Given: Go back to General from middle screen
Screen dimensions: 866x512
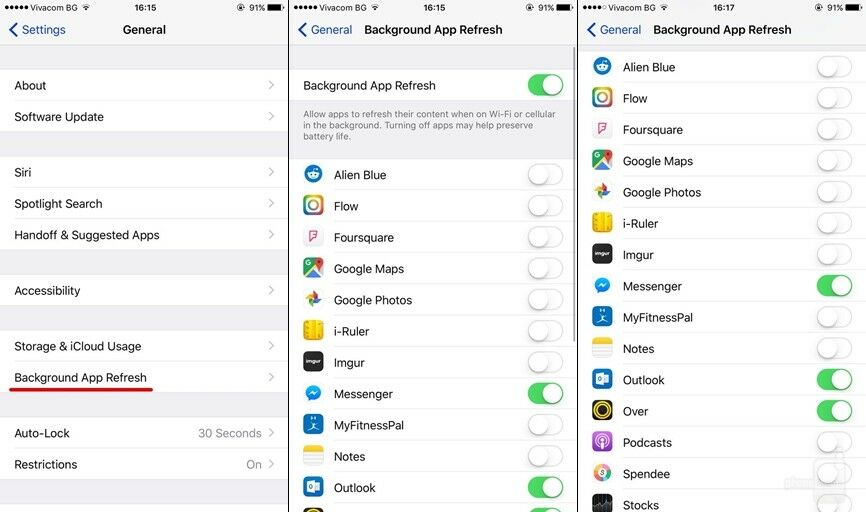Looking at the screenshot, I should point(325,30).
